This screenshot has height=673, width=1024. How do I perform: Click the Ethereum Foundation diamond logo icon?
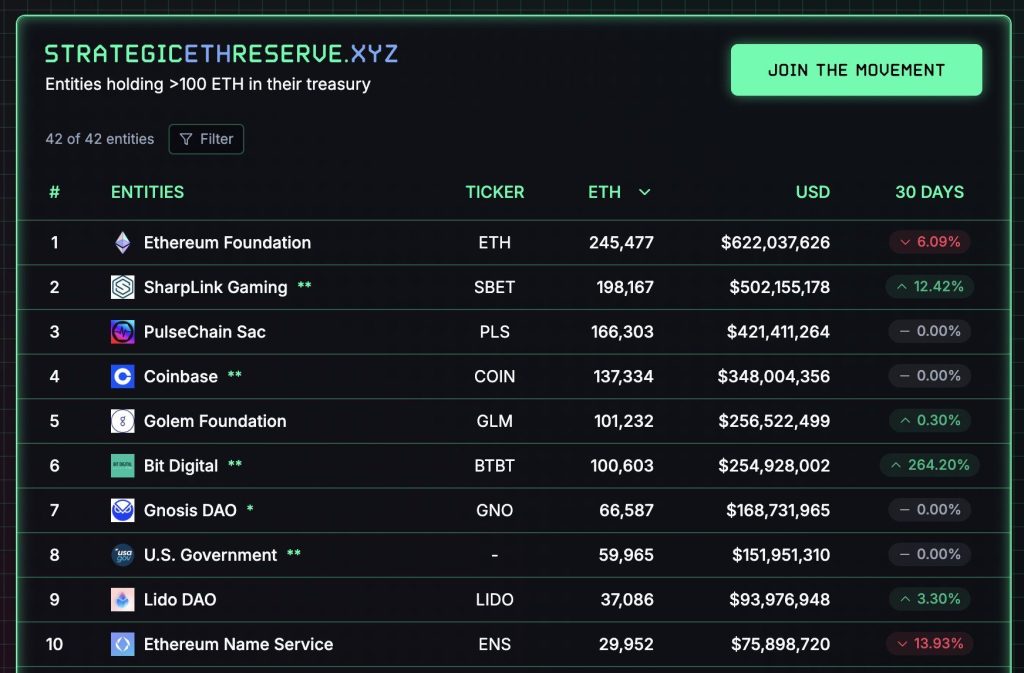click(122, 242)
